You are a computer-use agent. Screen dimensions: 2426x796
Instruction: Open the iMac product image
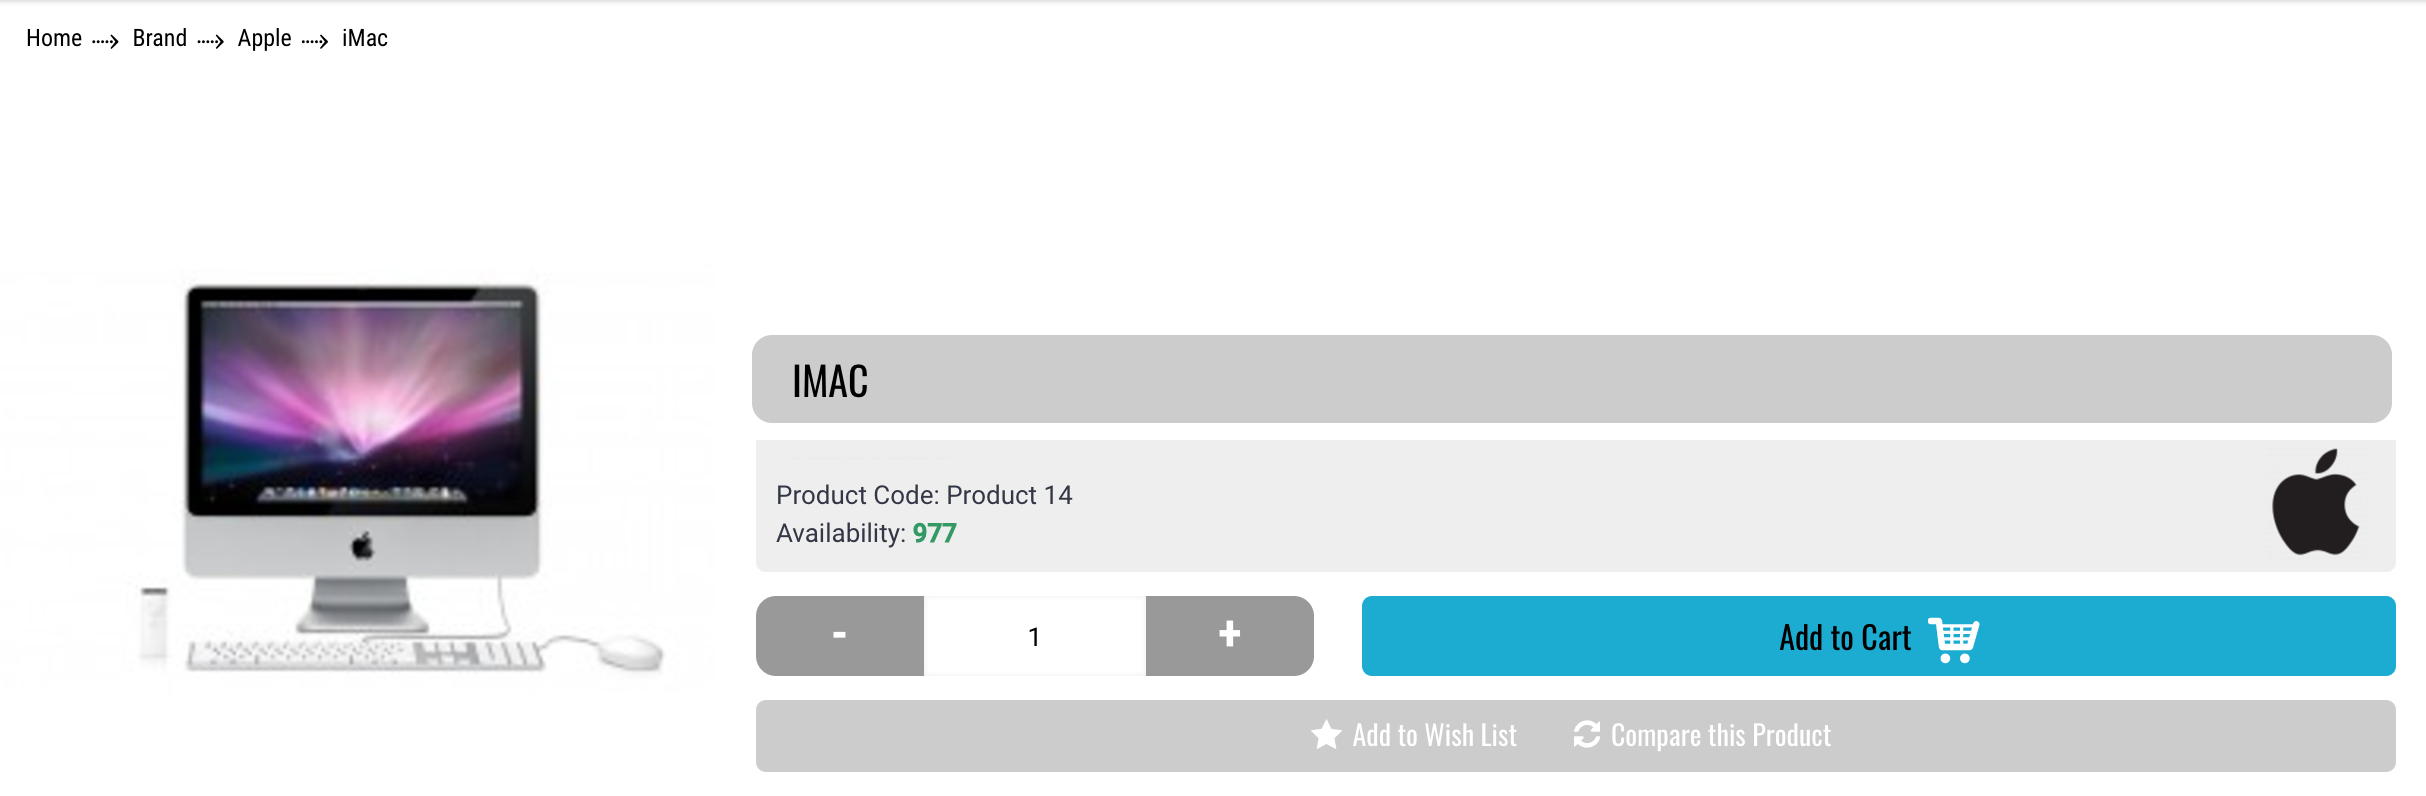tap(360, 480)
